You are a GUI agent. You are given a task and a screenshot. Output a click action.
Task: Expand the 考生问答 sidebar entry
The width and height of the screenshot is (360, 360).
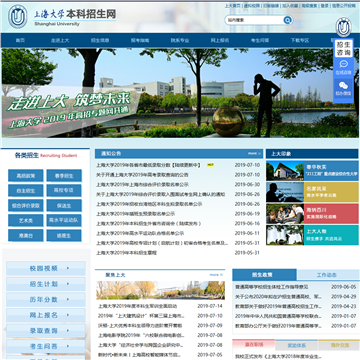click(x=46, y=346)
